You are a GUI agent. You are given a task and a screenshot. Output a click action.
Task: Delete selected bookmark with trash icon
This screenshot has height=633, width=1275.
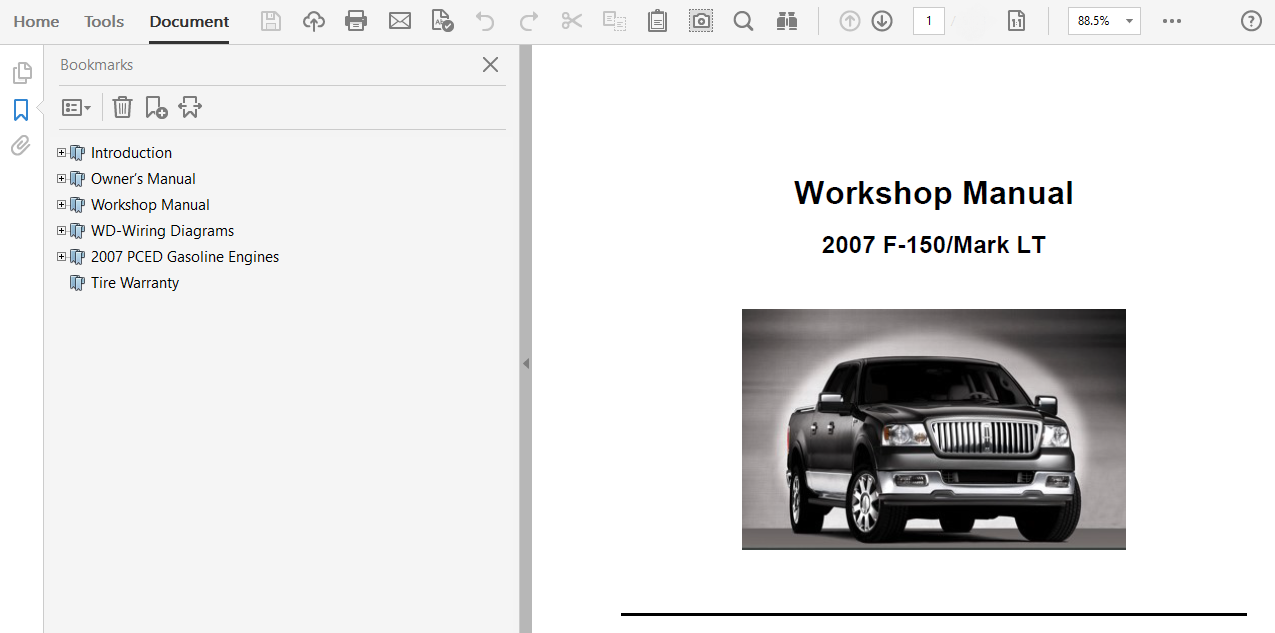tap(122, 107)
